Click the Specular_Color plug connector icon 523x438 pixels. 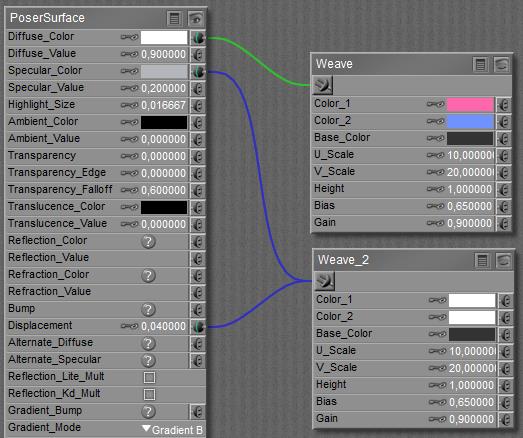[198, 71]
